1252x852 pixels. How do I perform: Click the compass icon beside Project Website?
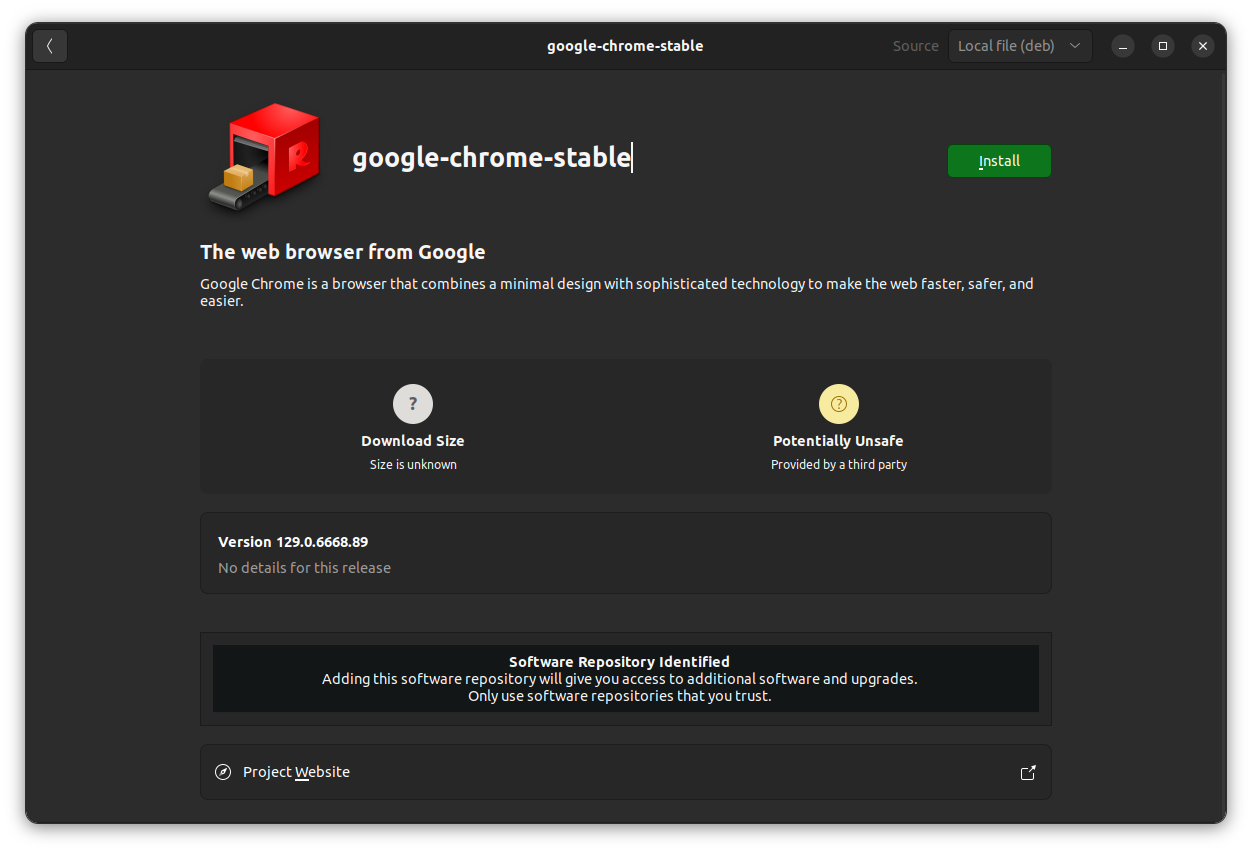223,772
